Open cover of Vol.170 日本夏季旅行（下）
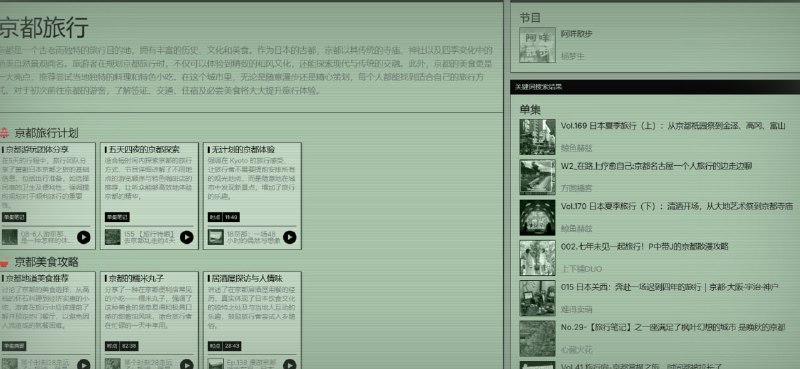The image size is (800, 369). coord(537,217)
